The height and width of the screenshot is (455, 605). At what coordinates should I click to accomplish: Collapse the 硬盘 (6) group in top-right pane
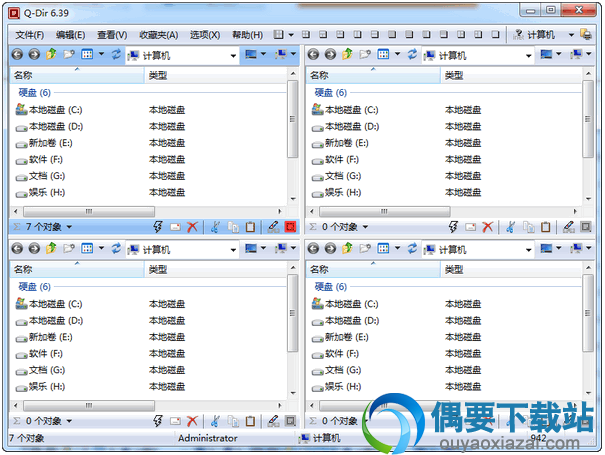[x=331, y=93]
